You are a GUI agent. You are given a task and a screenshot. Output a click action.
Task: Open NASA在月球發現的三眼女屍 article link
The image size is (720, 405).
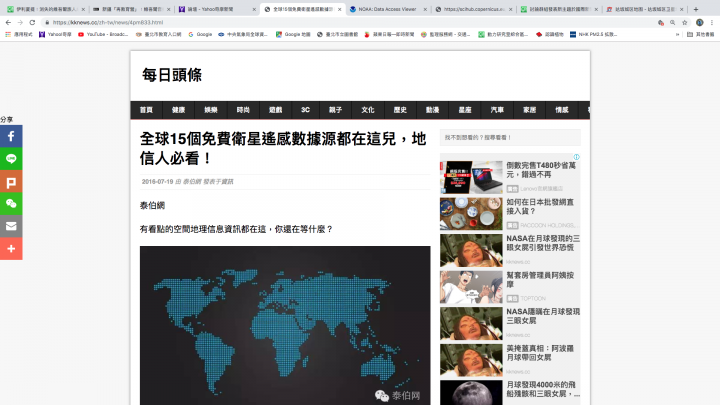click(543, 243)
